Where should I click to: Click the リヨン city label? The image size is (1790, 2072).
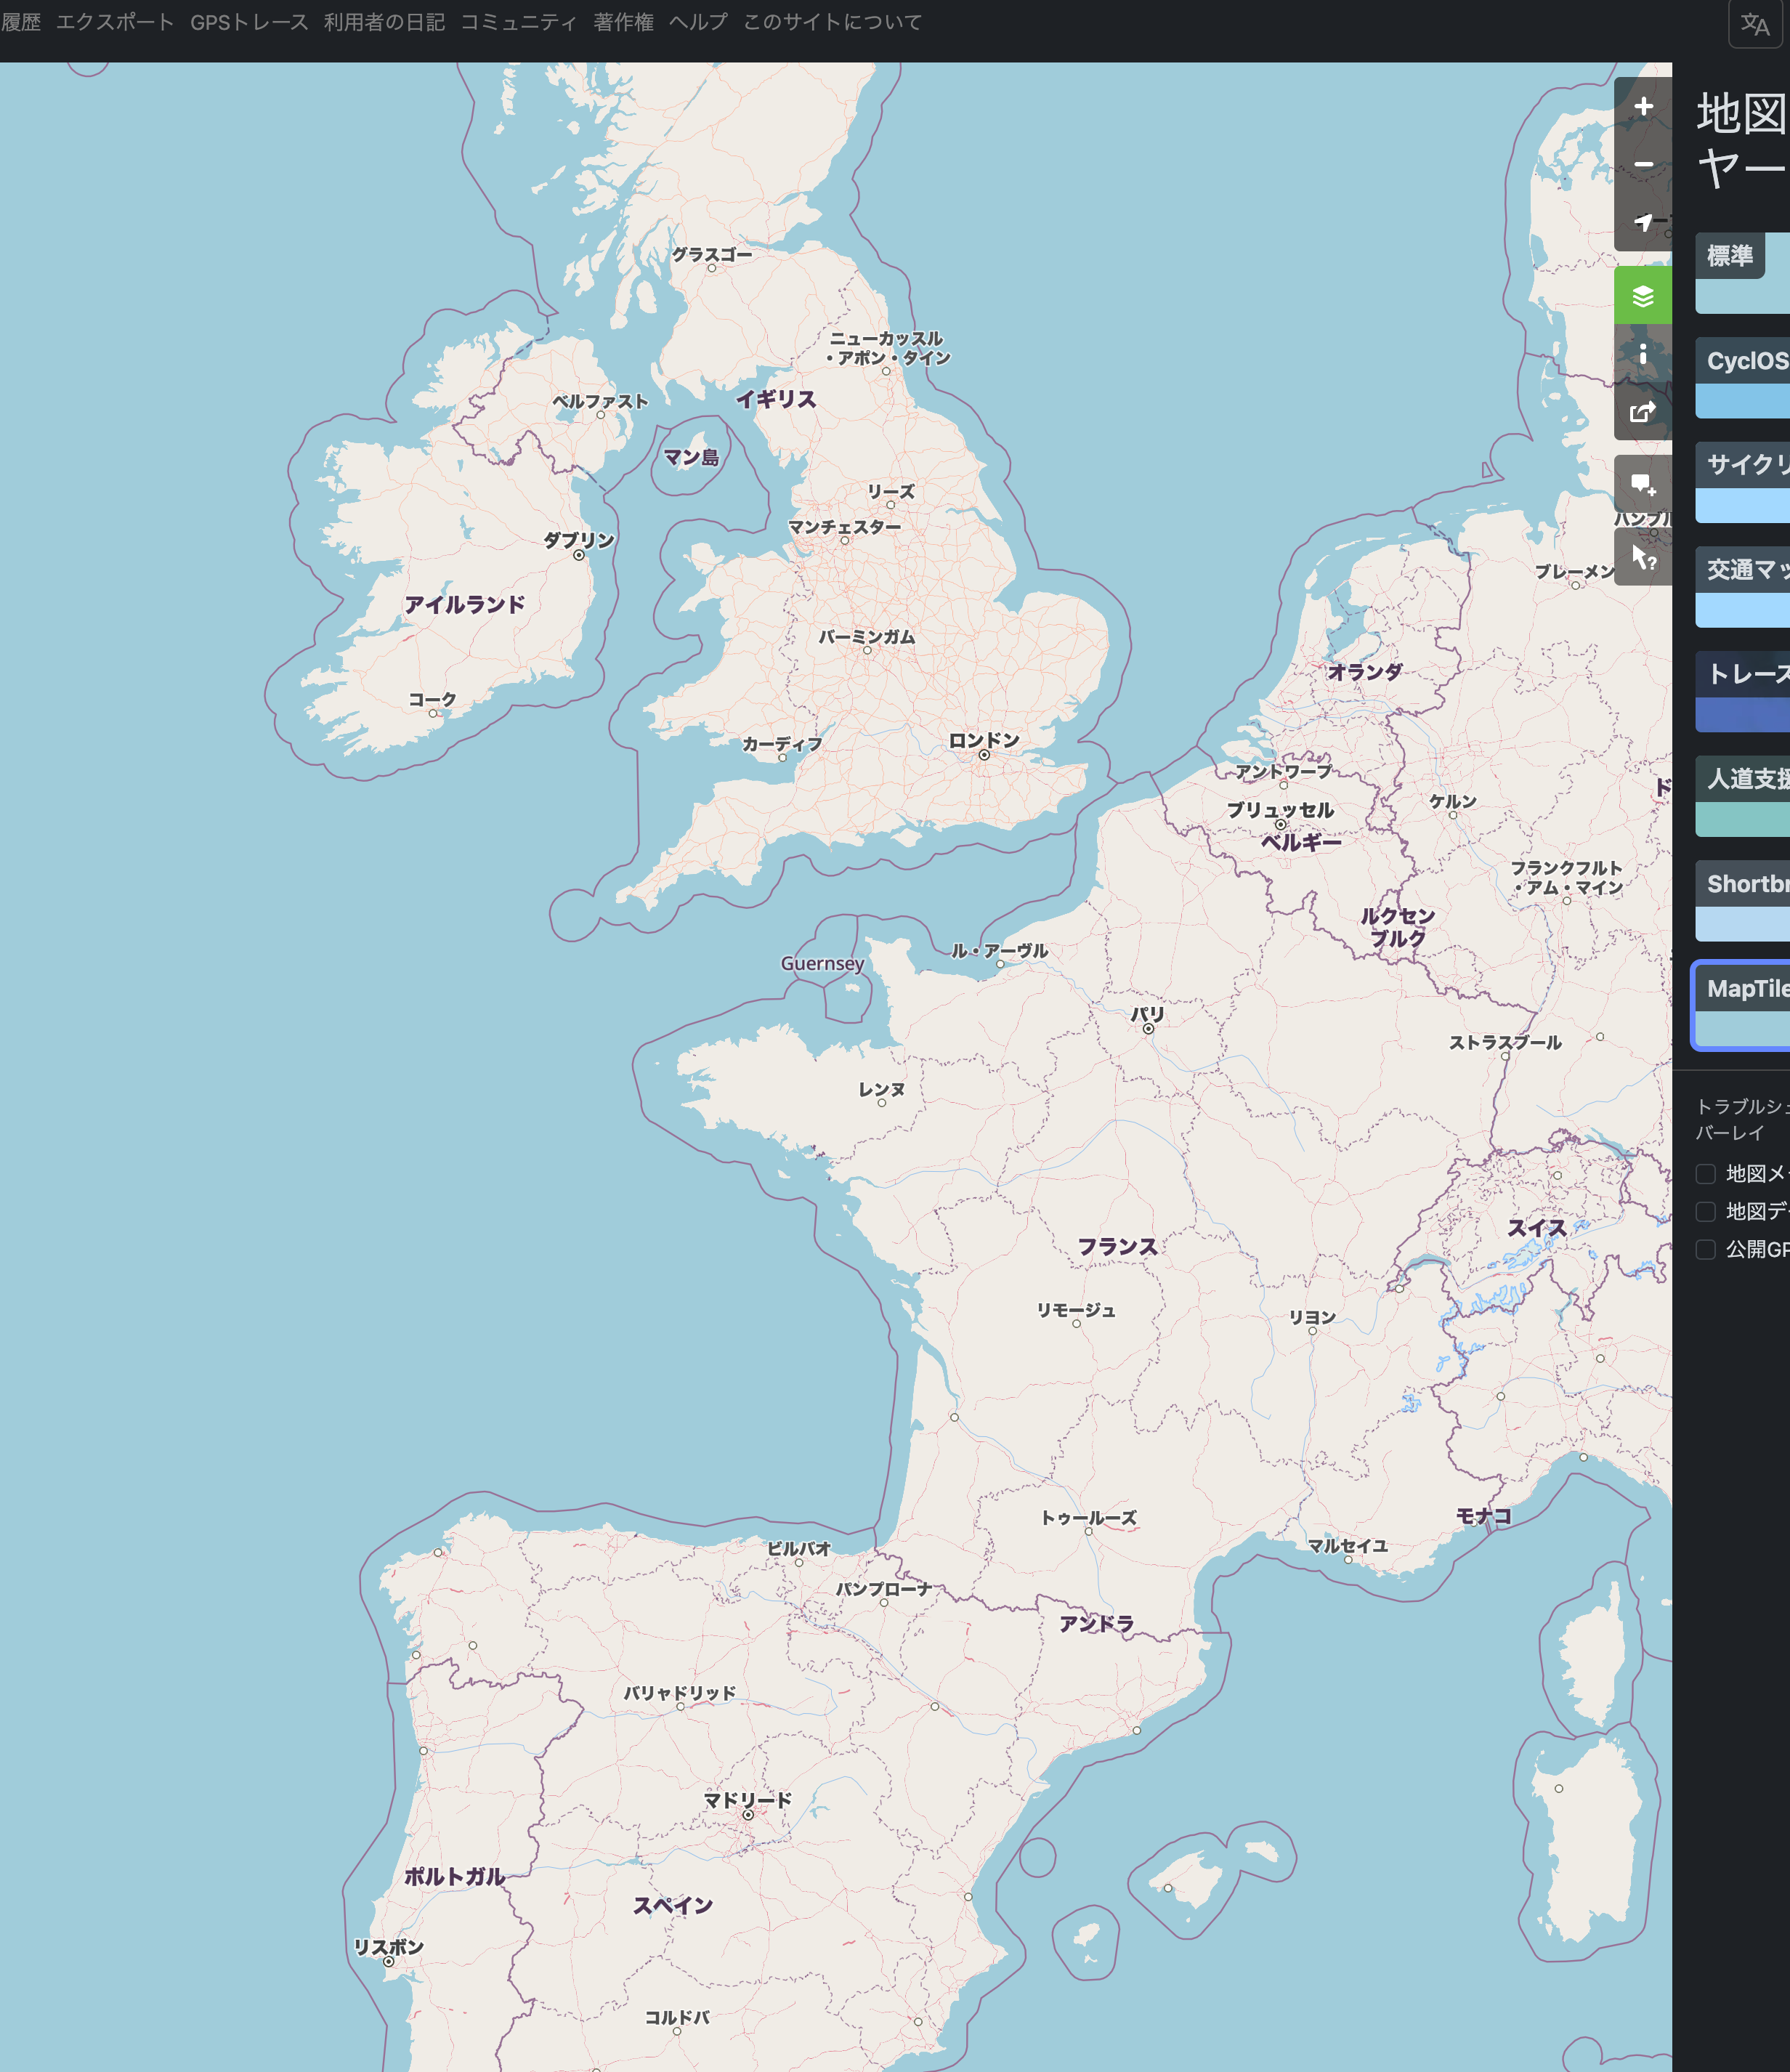coord(1312,1317)
